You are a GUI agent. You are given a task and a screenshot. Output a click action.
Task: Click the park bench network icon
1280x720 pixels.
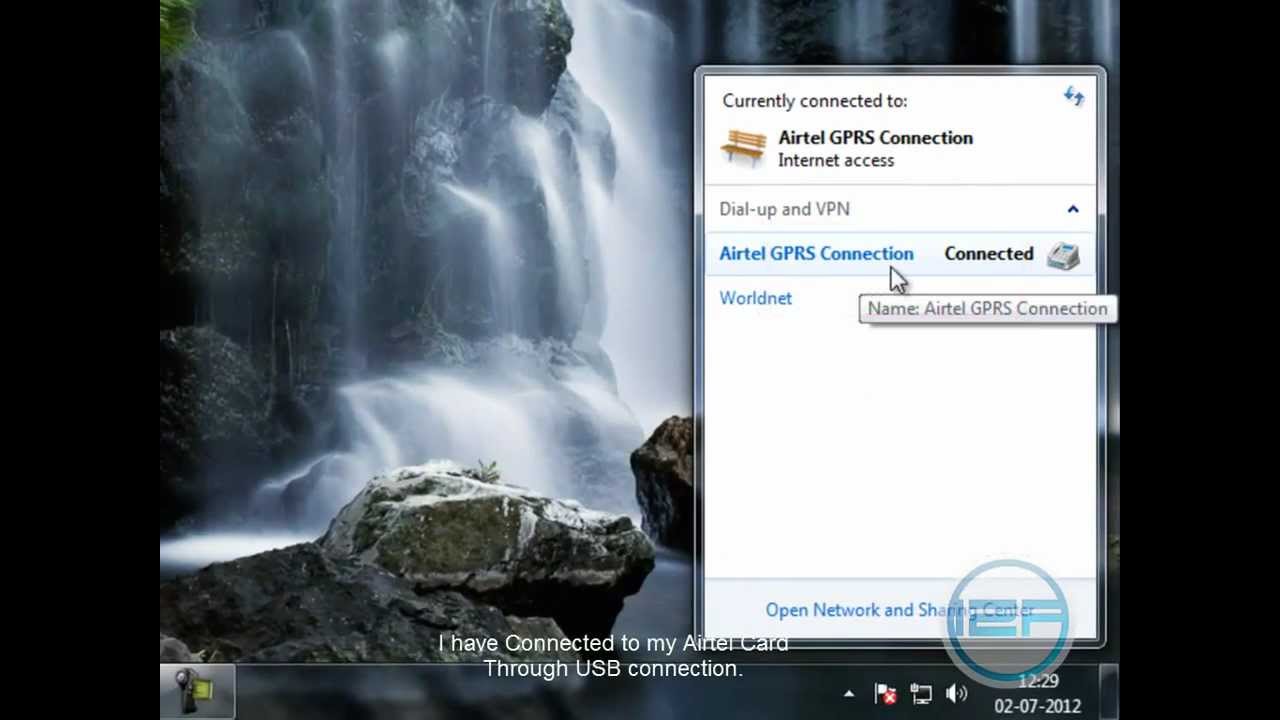click(x=743, y=148)
